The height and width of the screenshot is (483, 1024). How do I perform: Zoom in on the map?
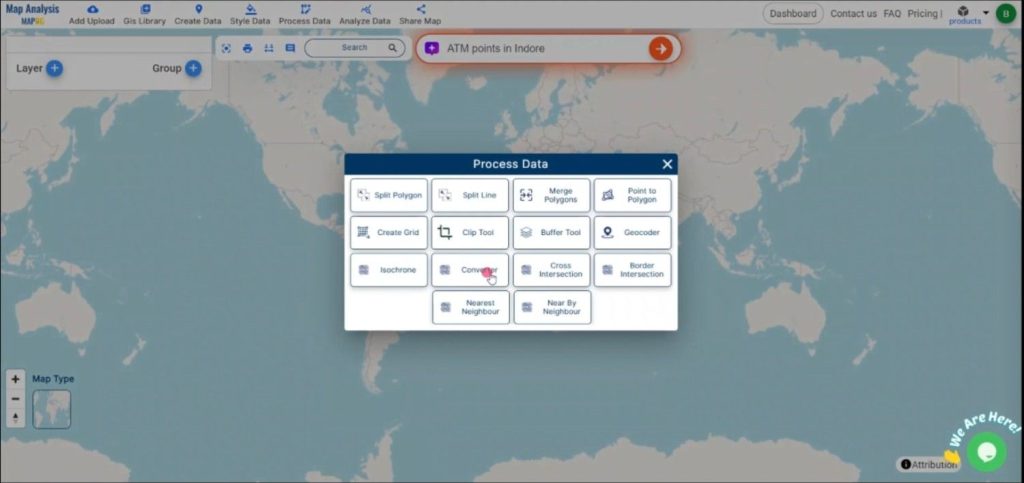[15, 380]
